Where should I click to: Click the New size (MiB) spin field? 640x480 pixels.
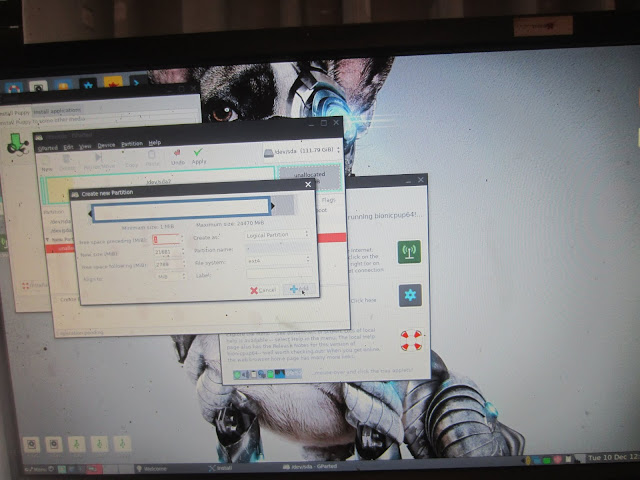pyautogui.click(x=169, y=252)
